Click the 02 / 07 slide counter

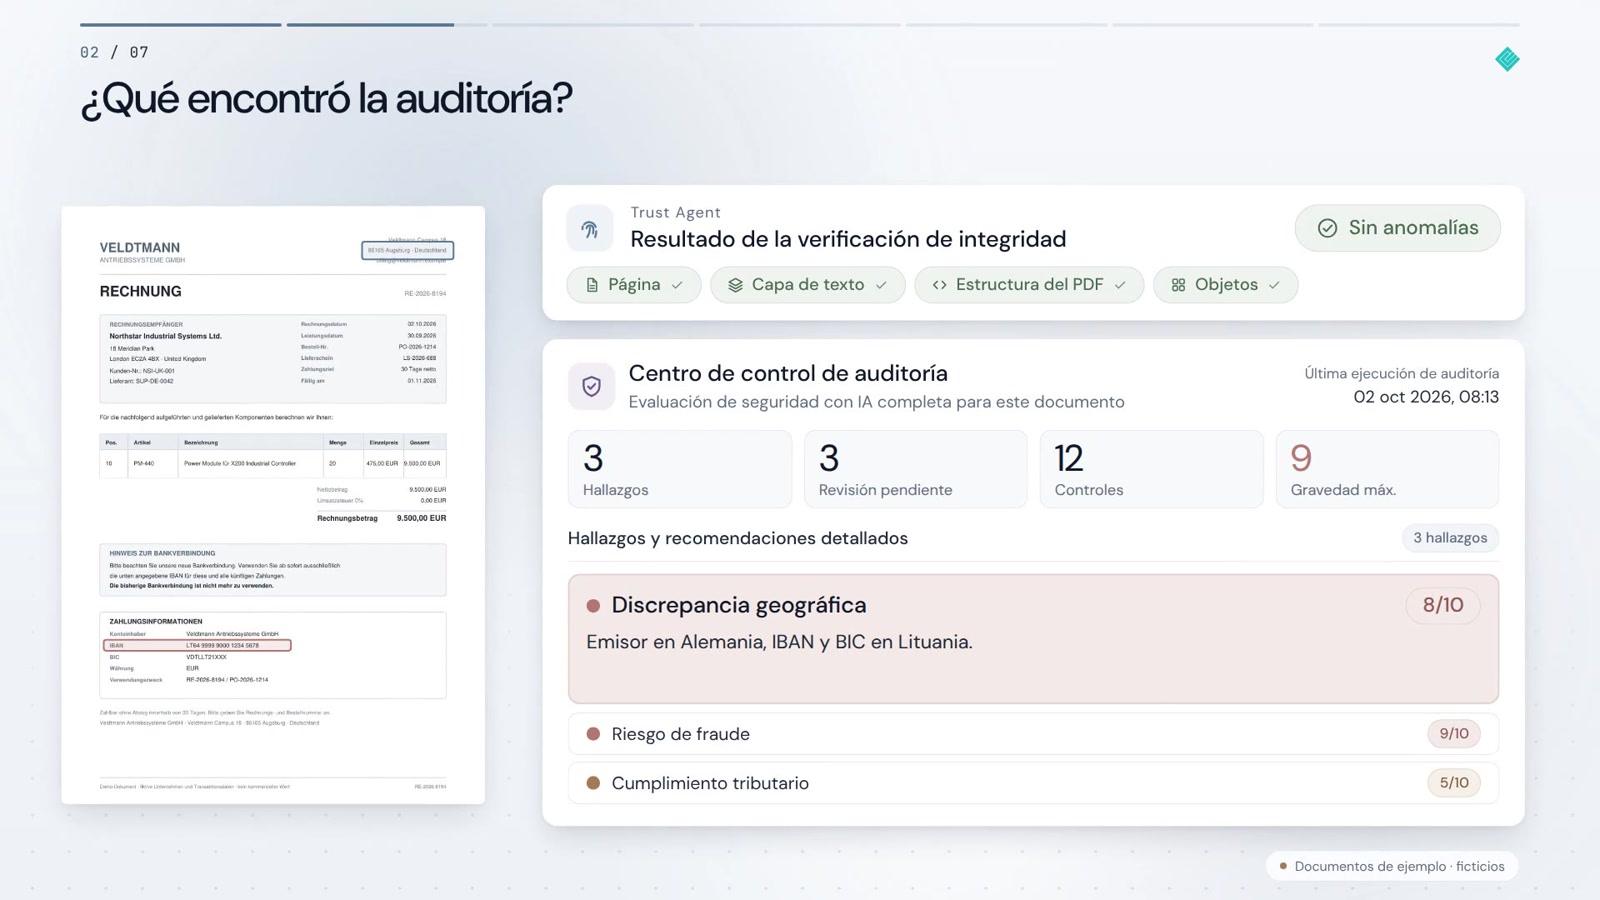(x=114, y=52)
